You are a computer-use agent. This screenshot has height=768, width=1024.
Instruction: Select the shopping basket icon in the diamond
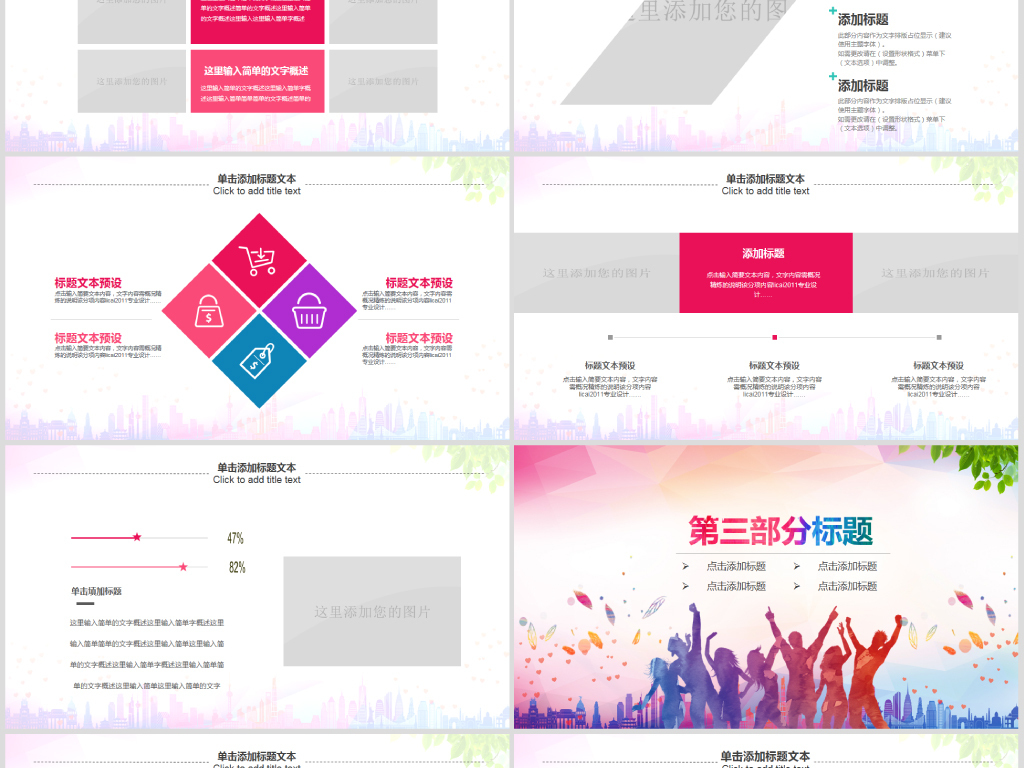pyautogui.click(x=309, y=312)
